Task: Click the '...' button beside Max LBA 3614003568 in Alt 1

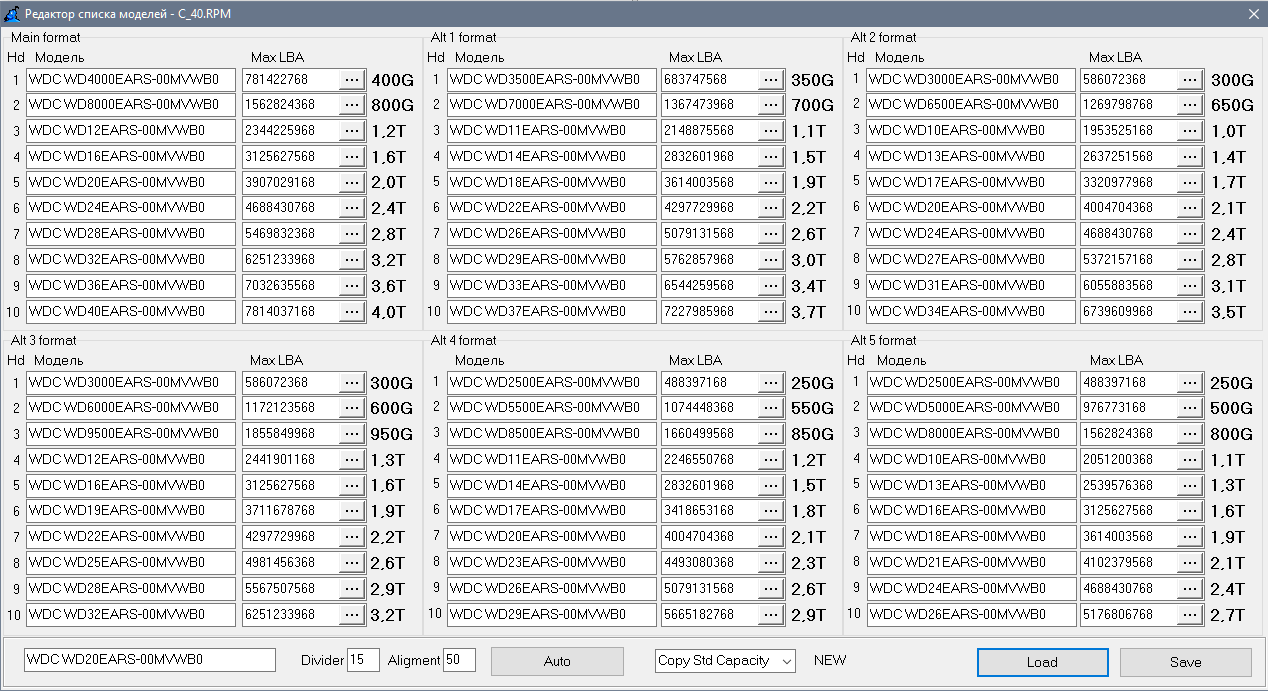Action: (772, 182)
